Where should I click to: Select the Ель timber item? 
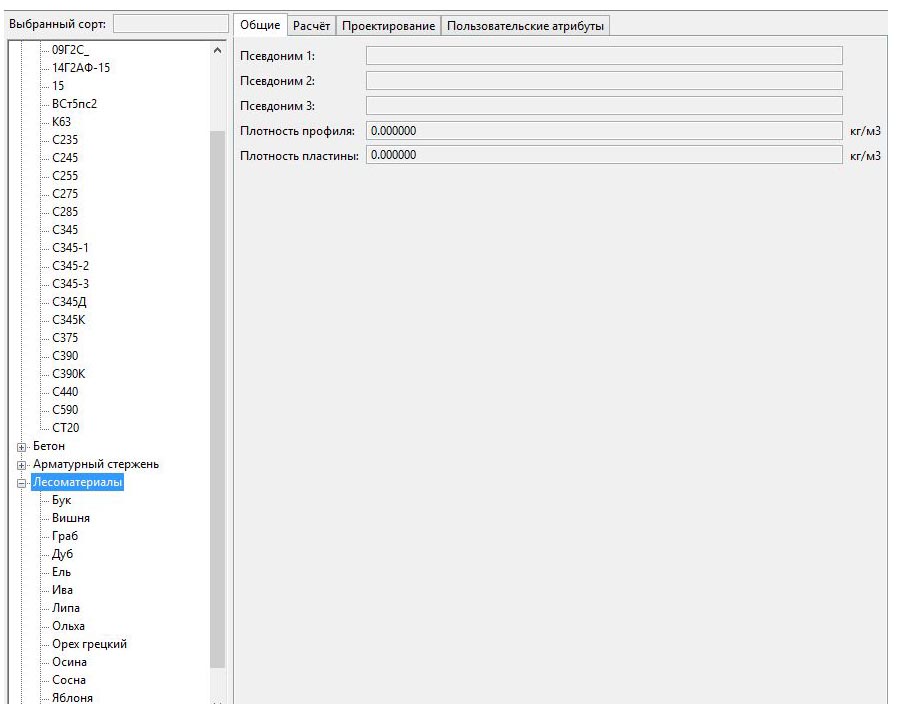pyautogui.click(x=61, y=572)
